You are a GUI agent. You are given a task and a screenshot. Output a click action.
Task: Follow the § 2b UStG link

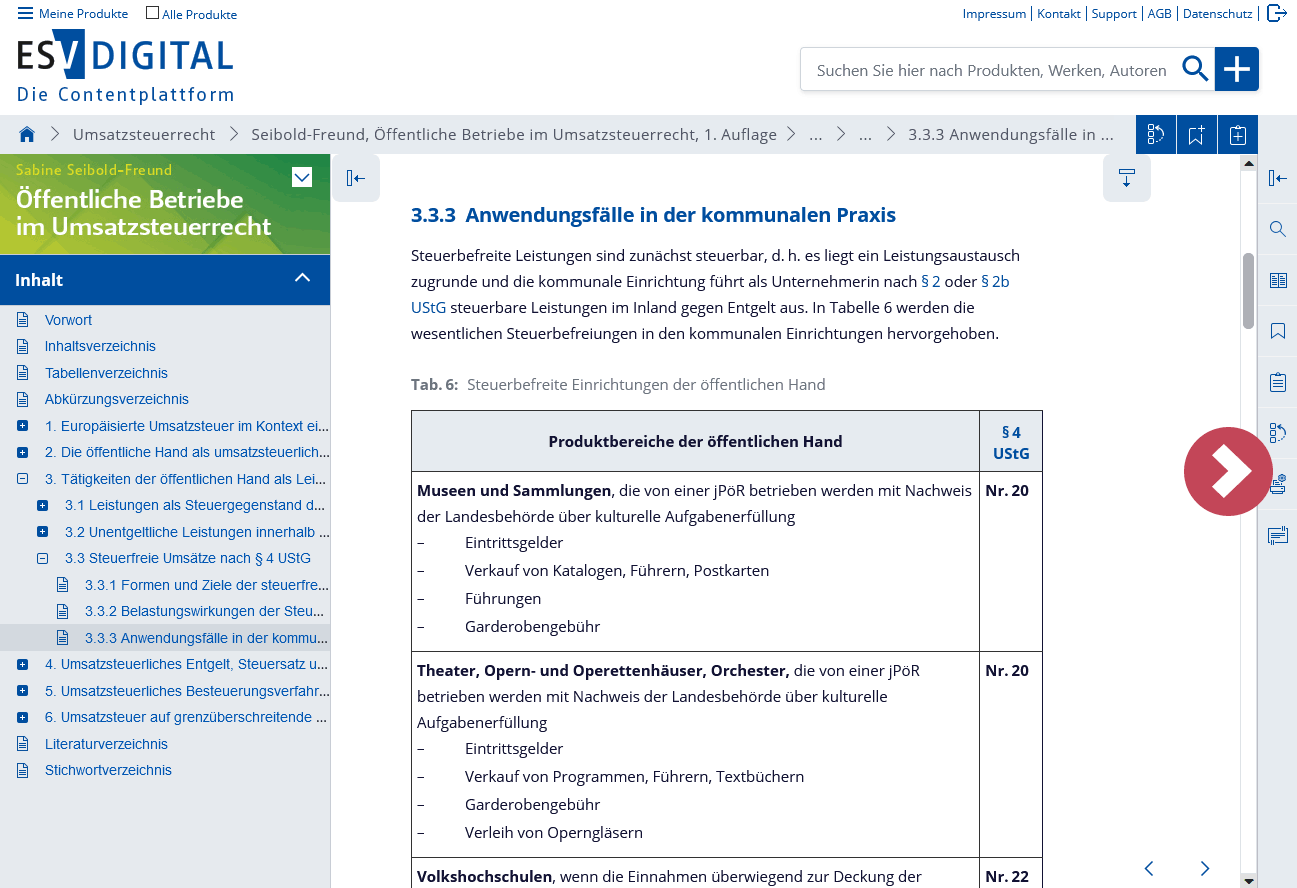(x=995, y=282)
